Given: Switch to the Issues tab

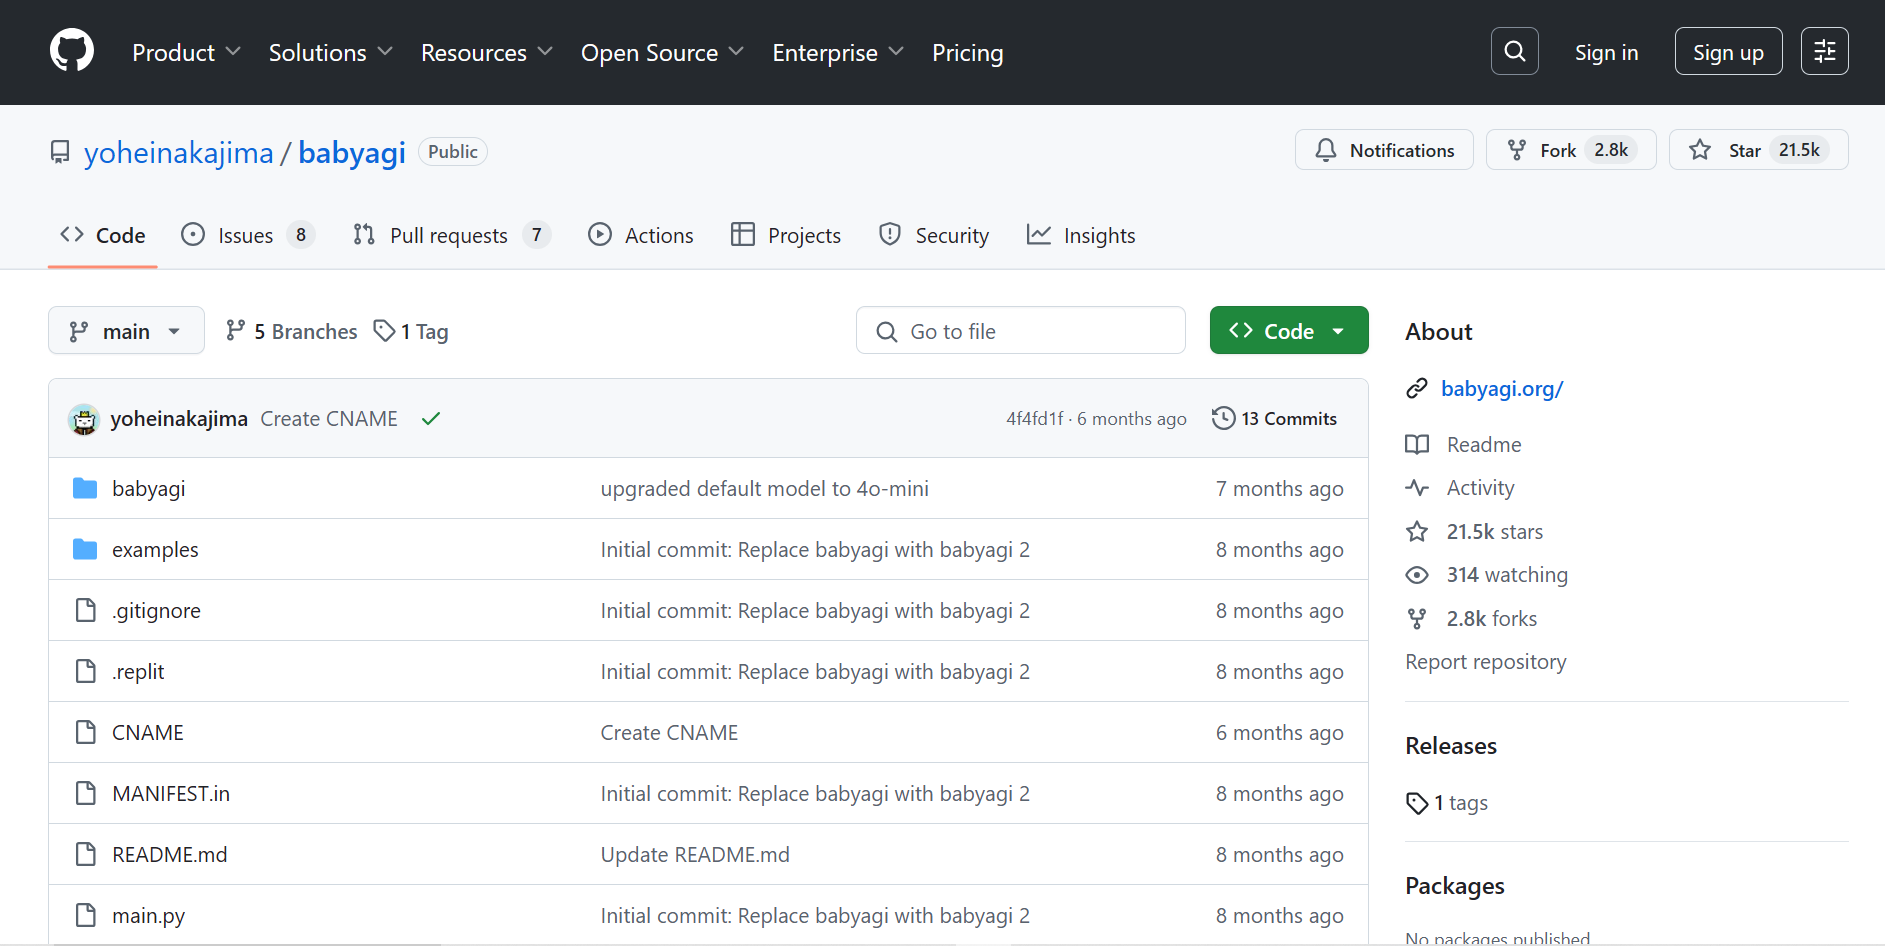Looking at the screenshot, I should (x=248, y=235).
